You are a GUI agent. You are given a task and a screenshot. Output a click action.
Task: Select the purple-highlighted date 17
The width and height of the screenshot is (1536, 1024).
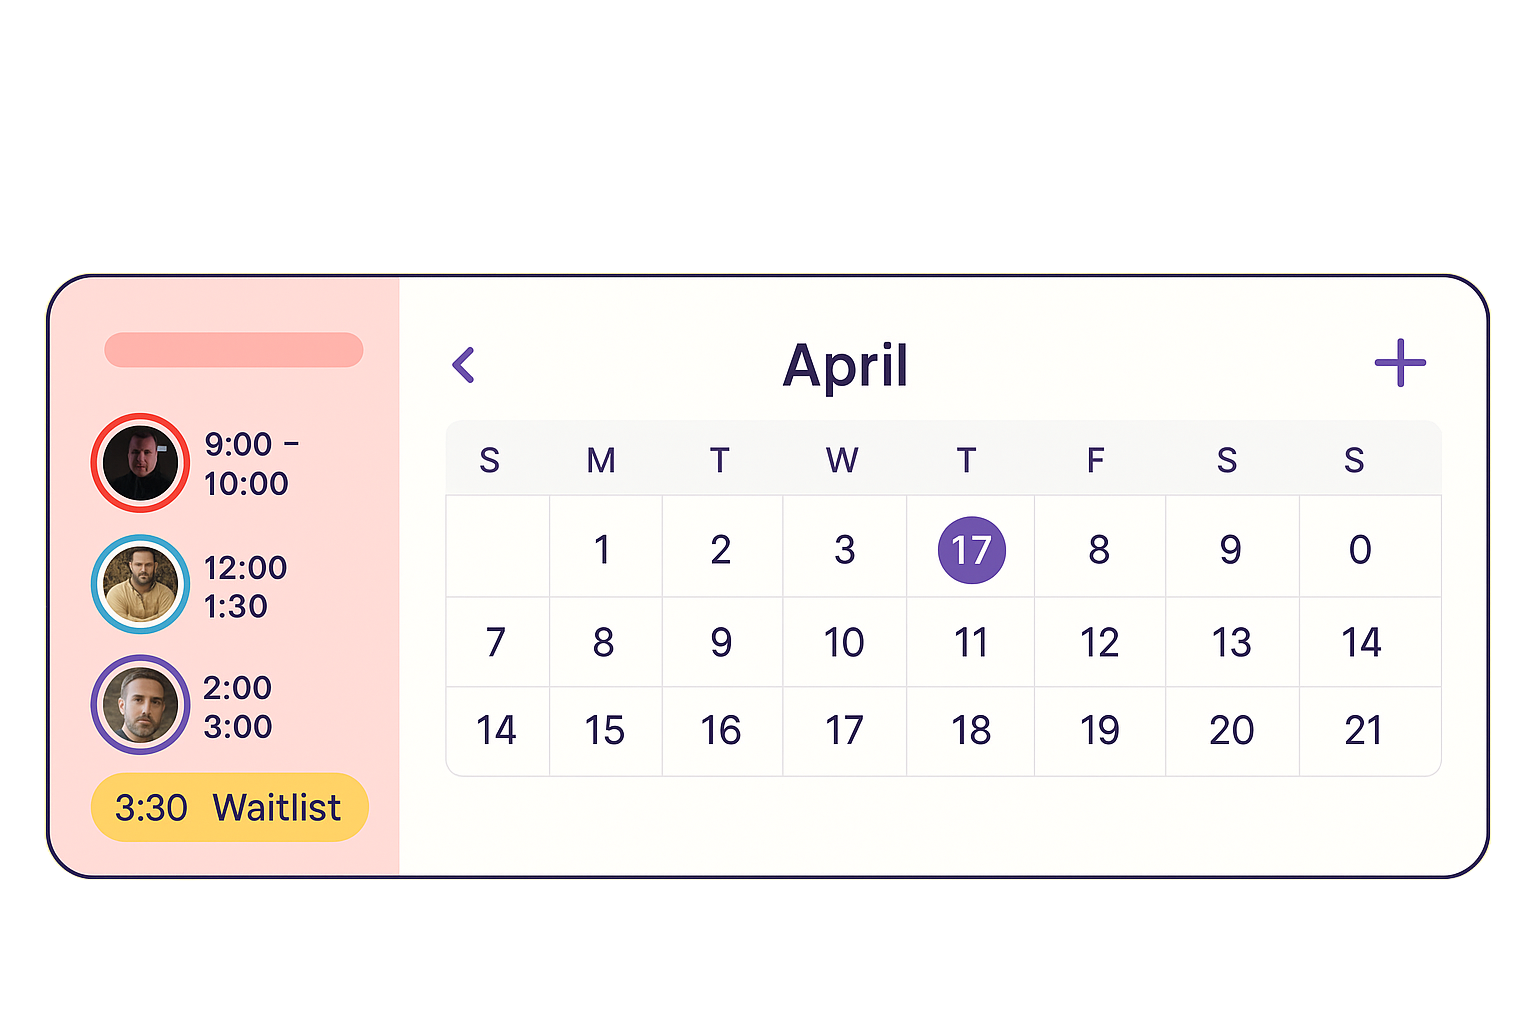pyautogui.click(x=971, y=550)
